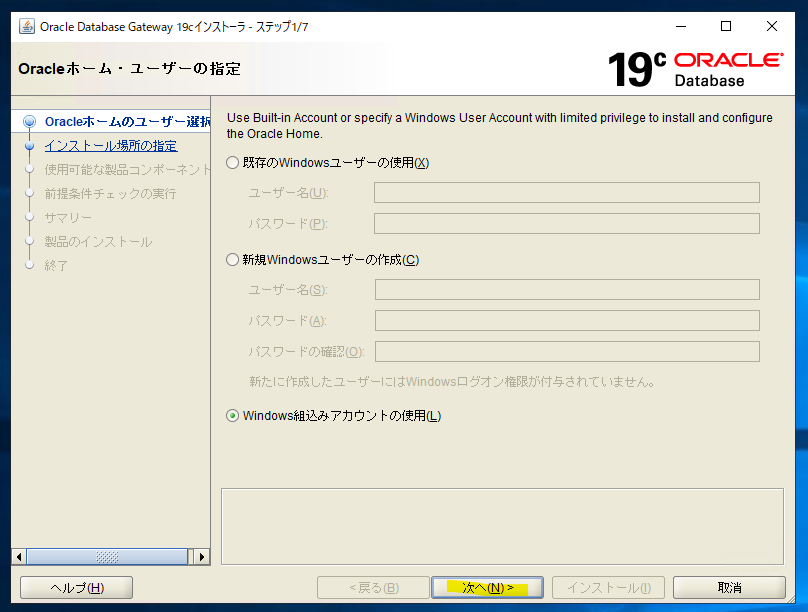Click the right arrow of the sidebar scrollbar
This screenshot has height=612, width=808.
(200, 556)
